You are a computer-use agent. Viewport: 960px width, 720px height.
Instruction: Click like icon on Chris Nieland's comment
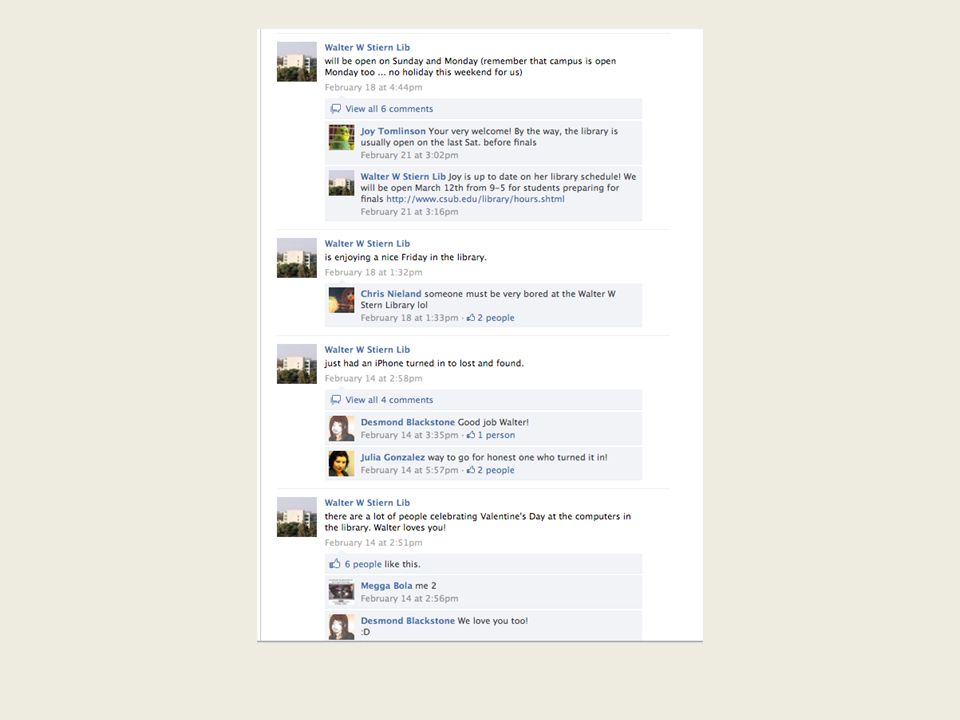pos(471,318)
